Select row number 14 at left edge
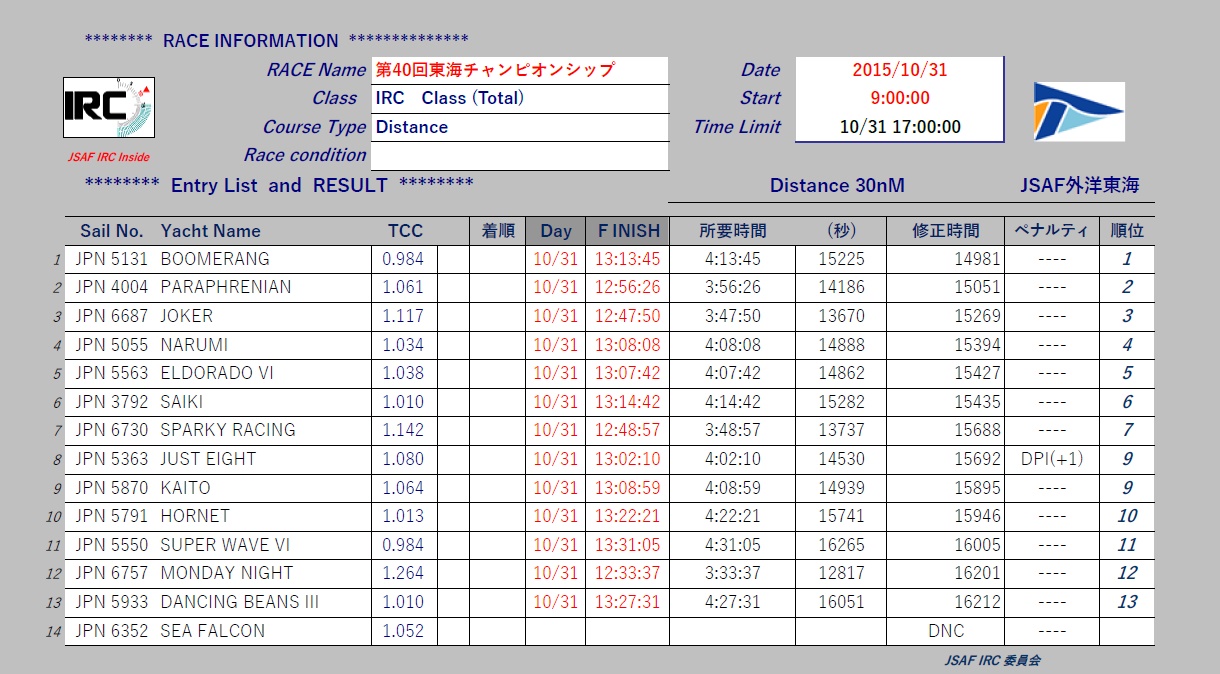1220x674 pixels. 56,632
